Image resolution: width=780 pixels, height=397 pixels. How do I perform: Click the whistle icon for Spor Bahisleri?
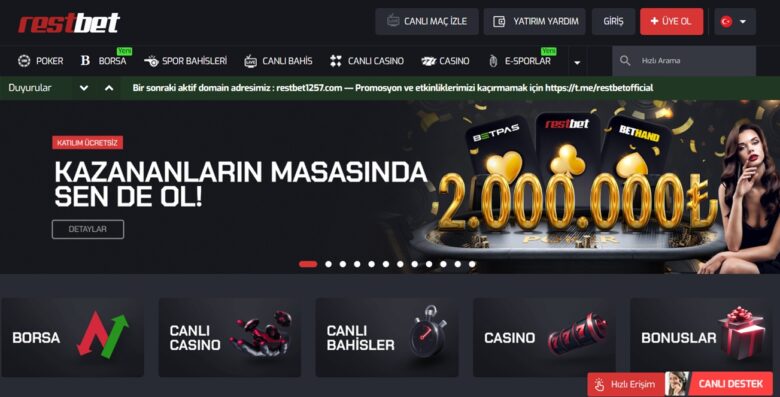[151, 61]
